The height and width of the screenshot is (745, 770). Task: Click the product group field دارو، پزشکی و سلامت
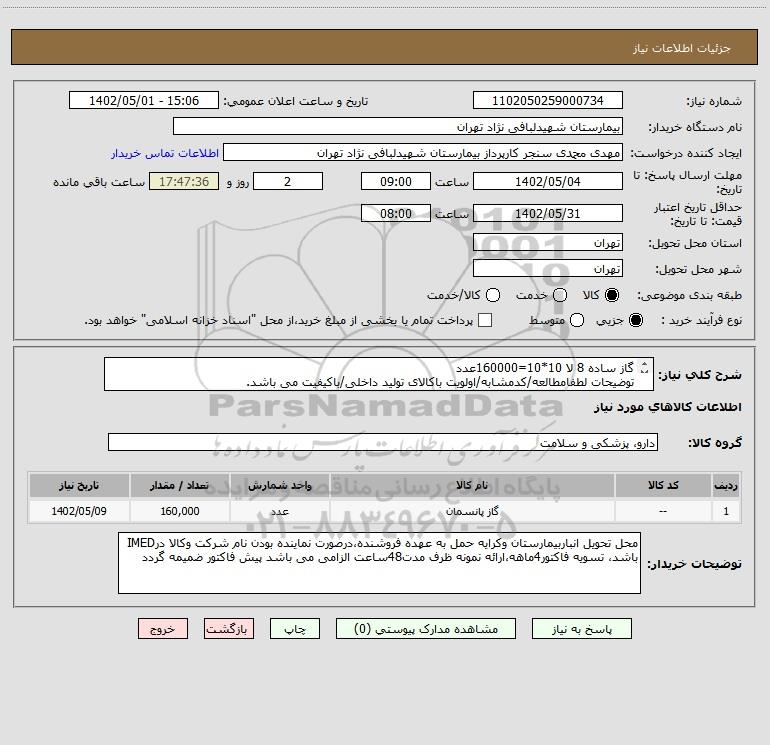point(383,442)
